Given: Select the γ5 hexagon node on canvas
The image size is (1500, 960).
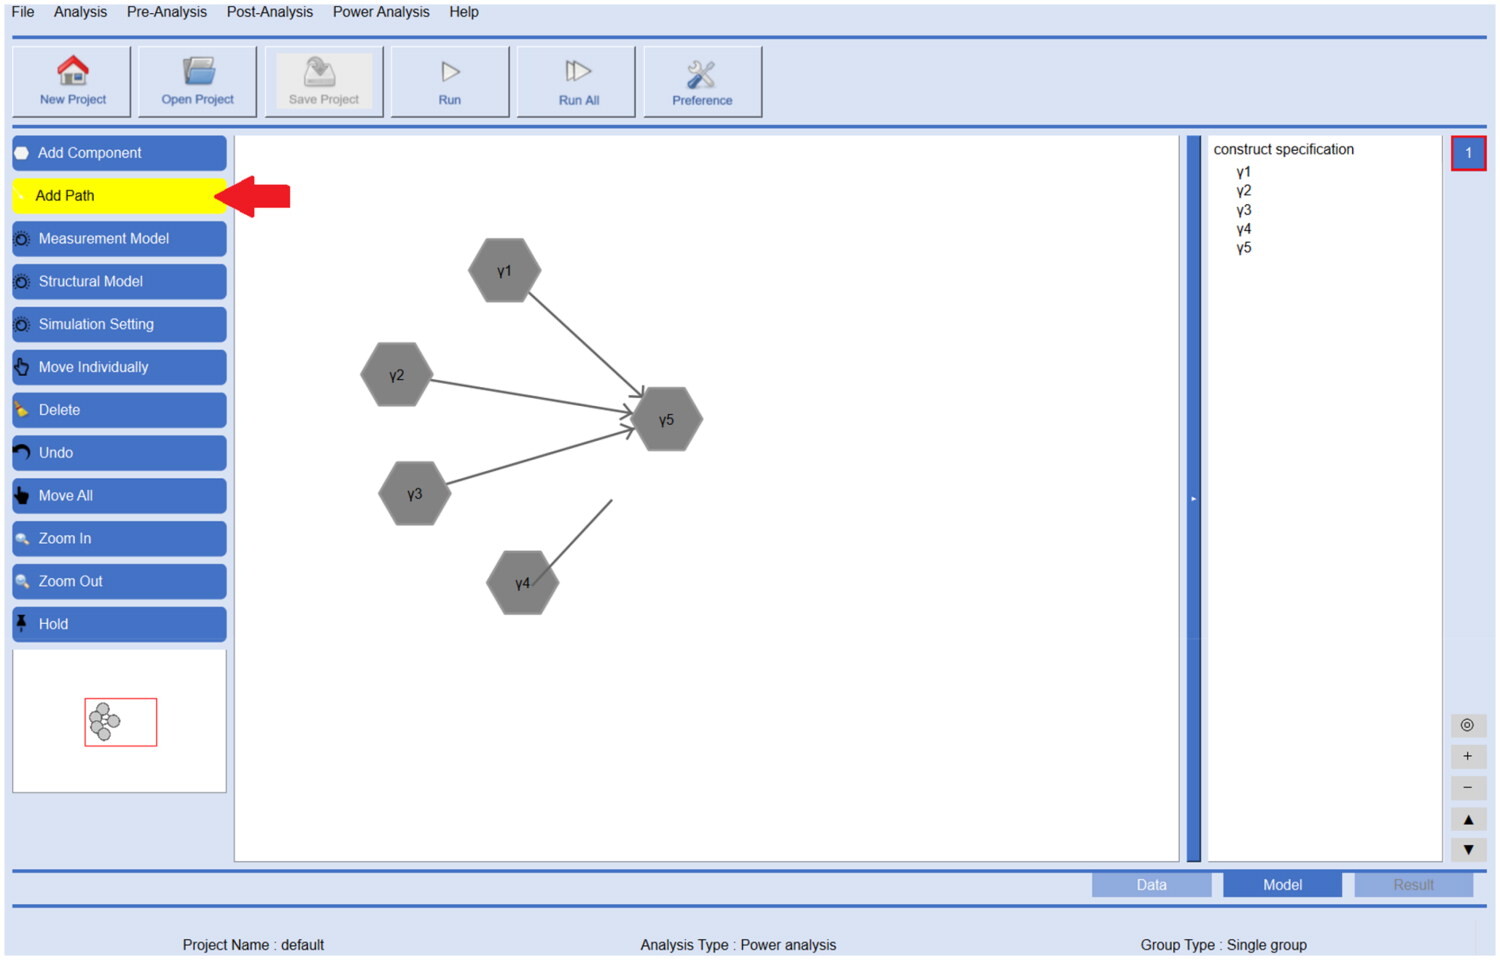Looking at the screenshot, I should 667,419.
